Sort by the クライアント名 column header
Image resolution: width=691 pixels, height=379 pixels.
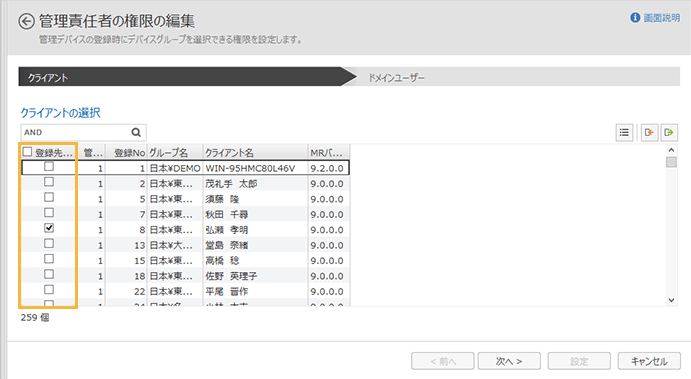[255, 152]
